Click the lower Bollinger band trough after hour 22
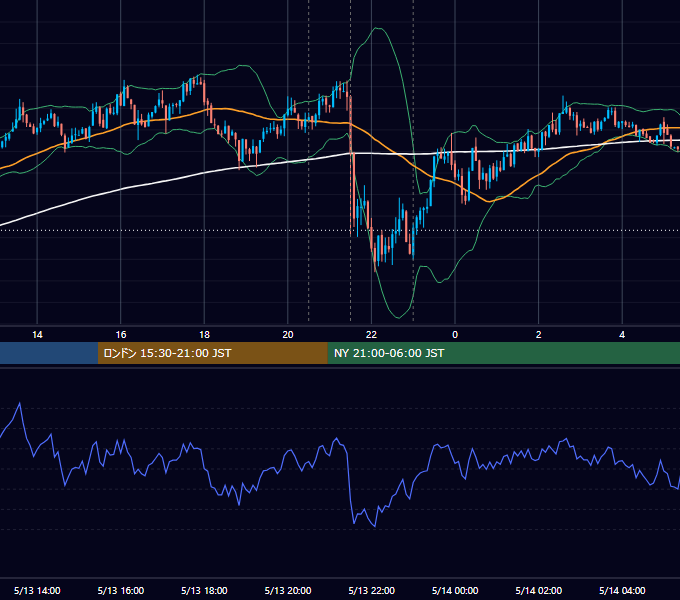 click(x=399, y=317)
